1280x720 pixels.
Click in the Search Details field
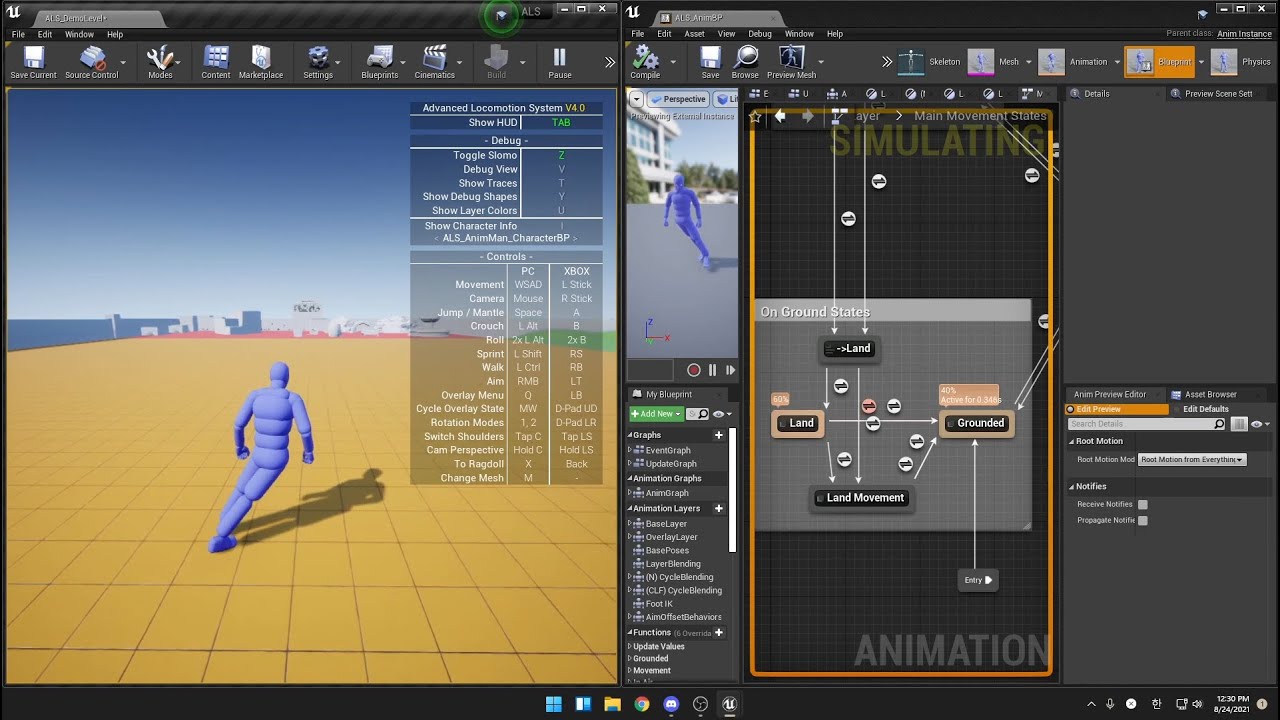coord(1146,424)
